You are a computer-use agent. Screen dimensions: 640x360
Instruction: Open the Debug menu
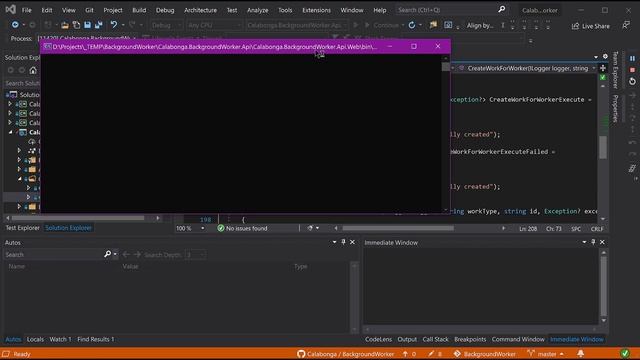[x=165, y=10]
